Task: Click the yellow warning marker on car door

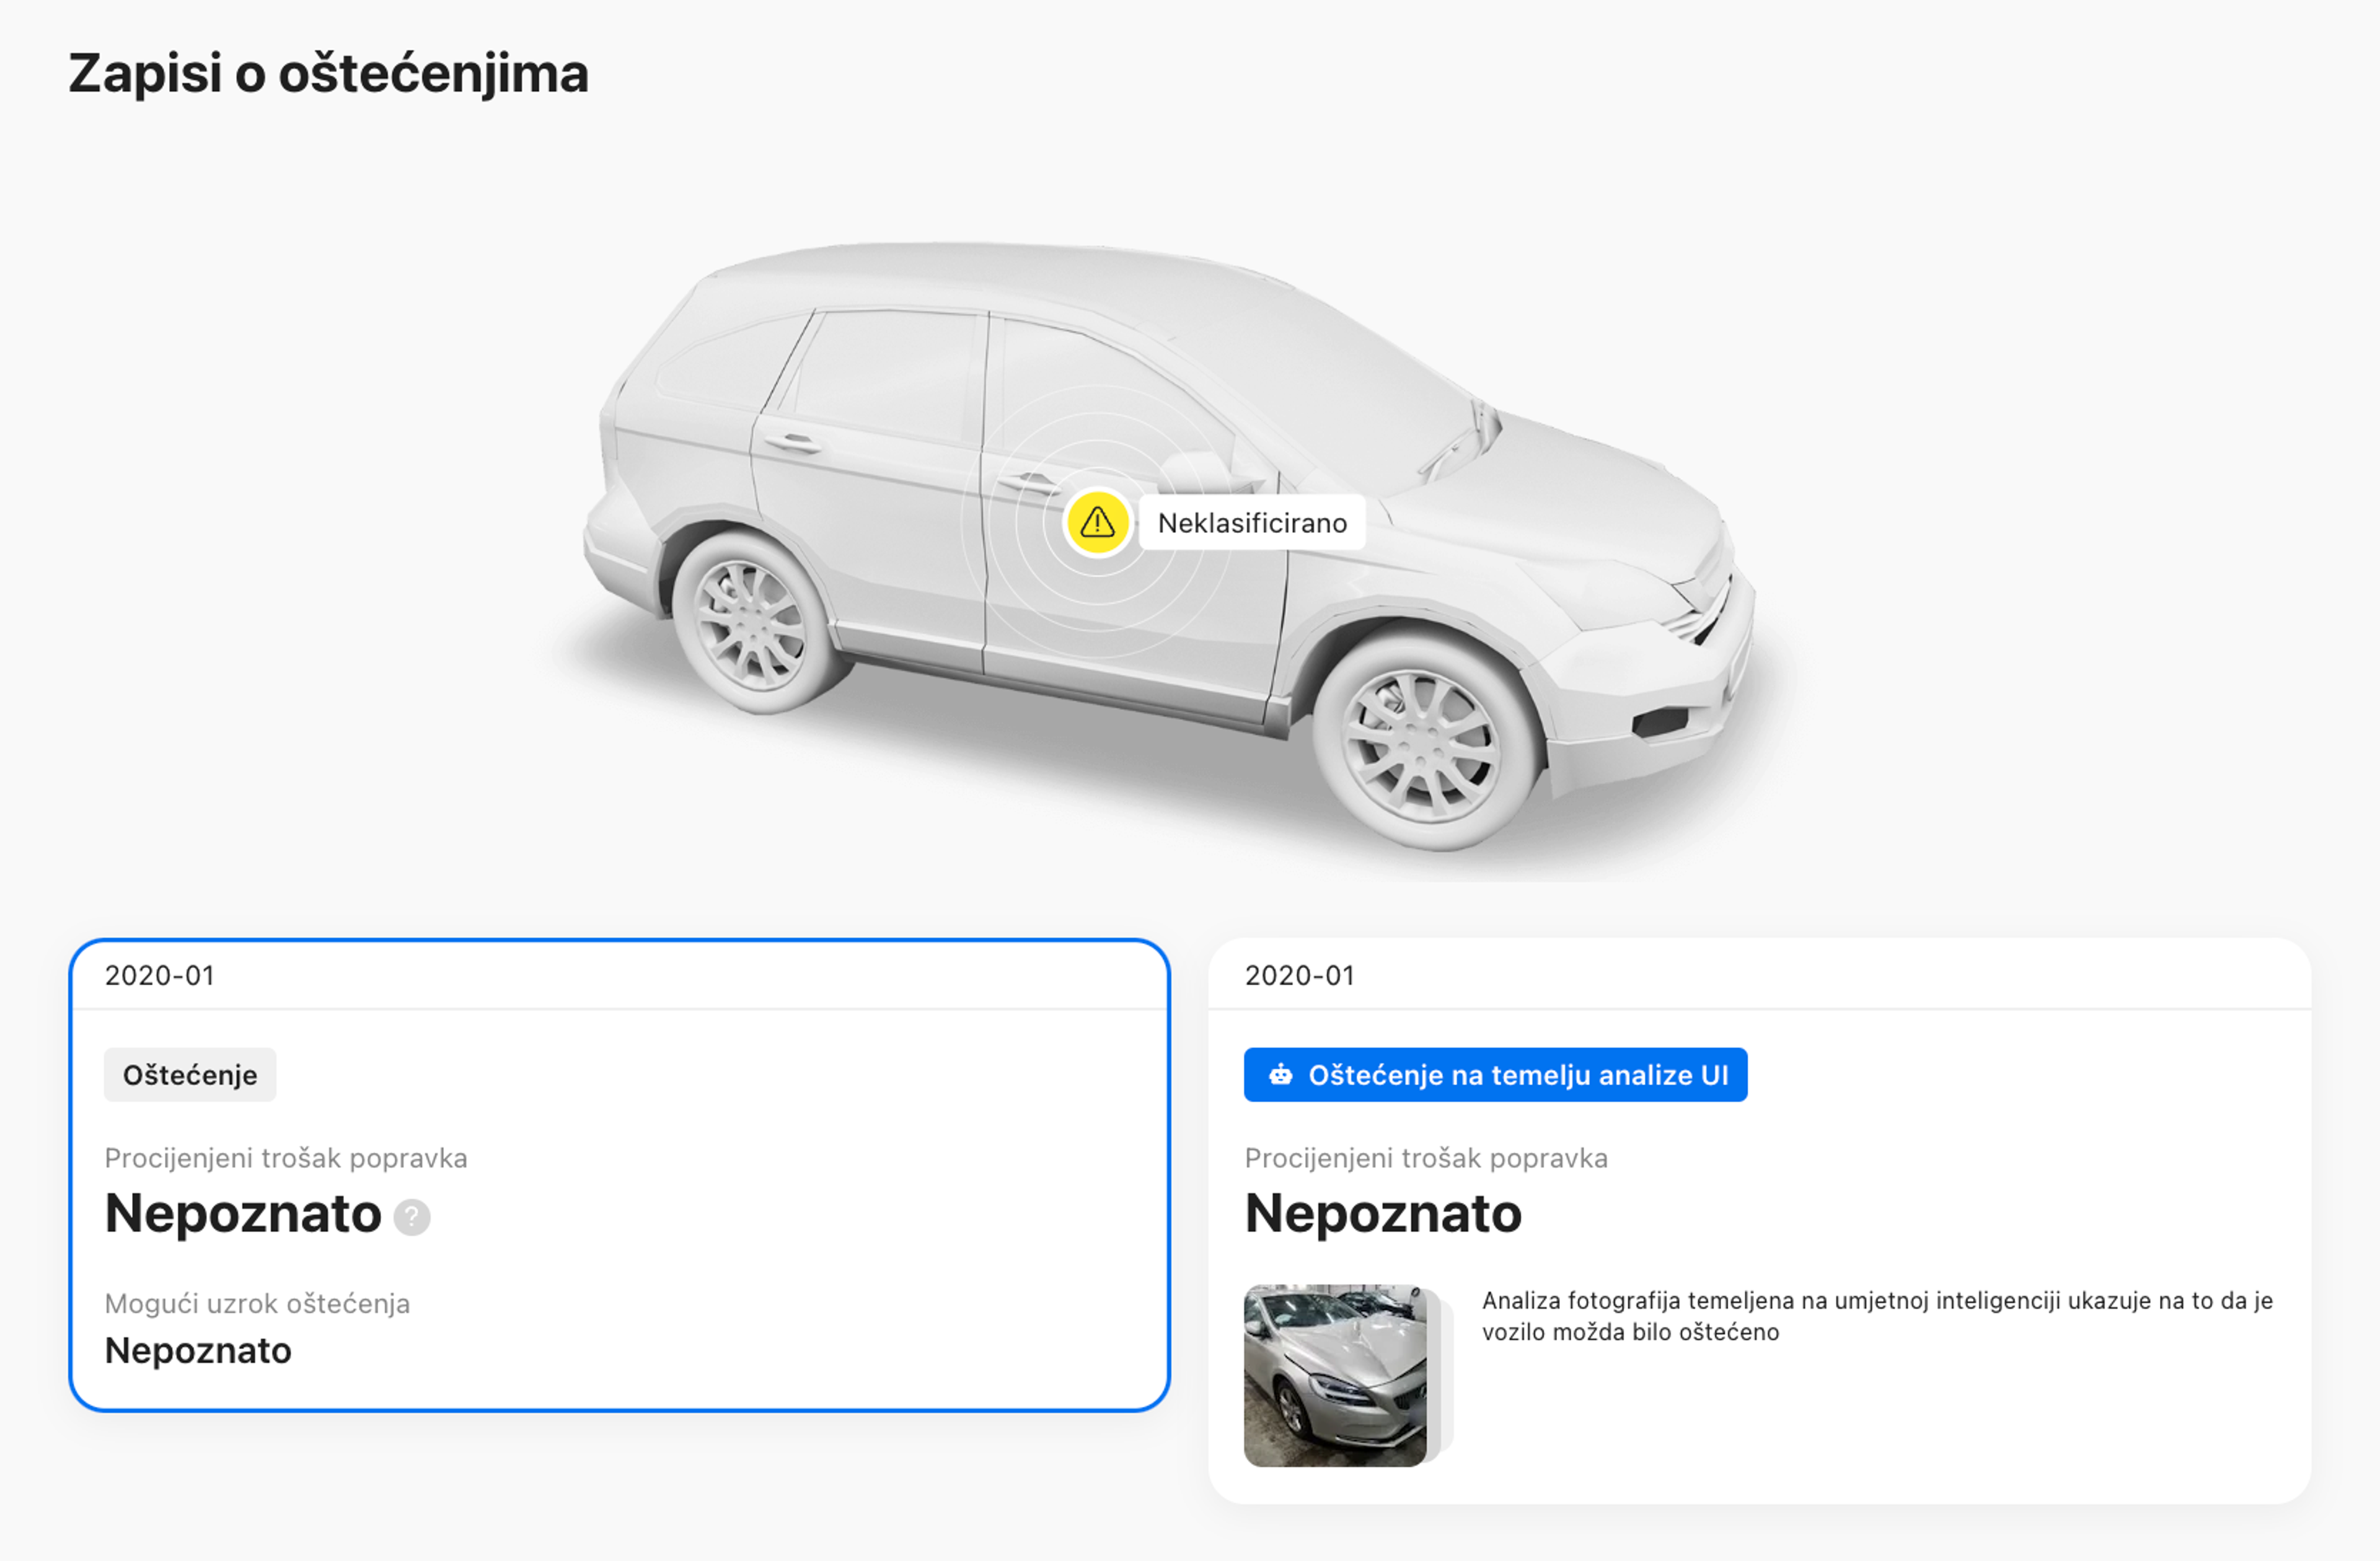Action: pyautogui.click(x=1097, y=522)
